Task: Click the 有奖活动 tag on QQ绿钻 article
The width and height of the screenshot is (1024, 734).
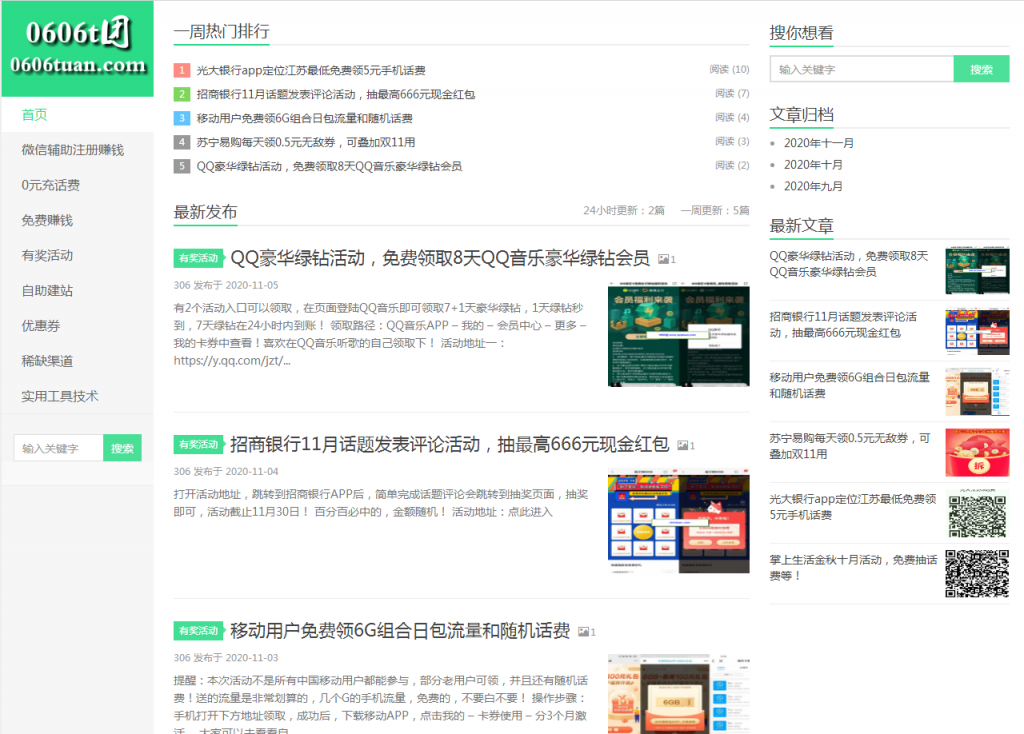Action: point(199,259)
